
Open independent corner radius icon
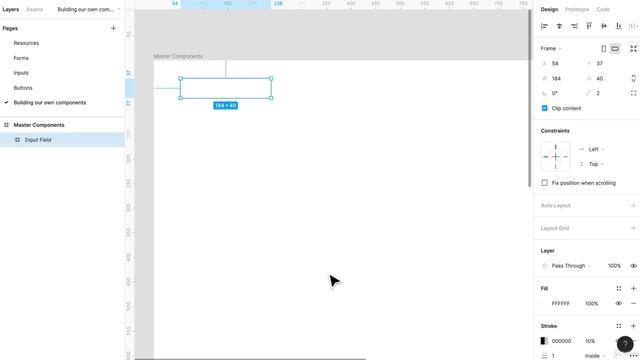[633, 93]
